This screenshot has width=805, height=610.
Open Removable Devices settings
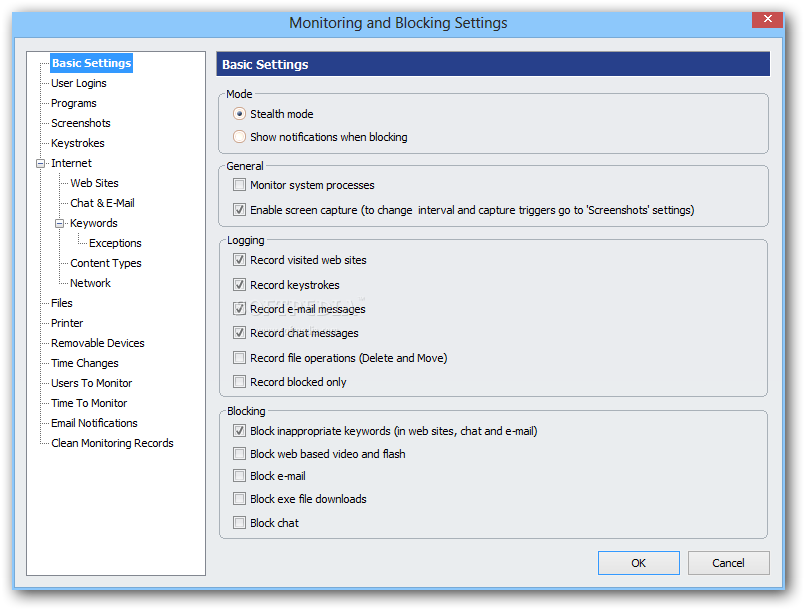tap(98, 344)
